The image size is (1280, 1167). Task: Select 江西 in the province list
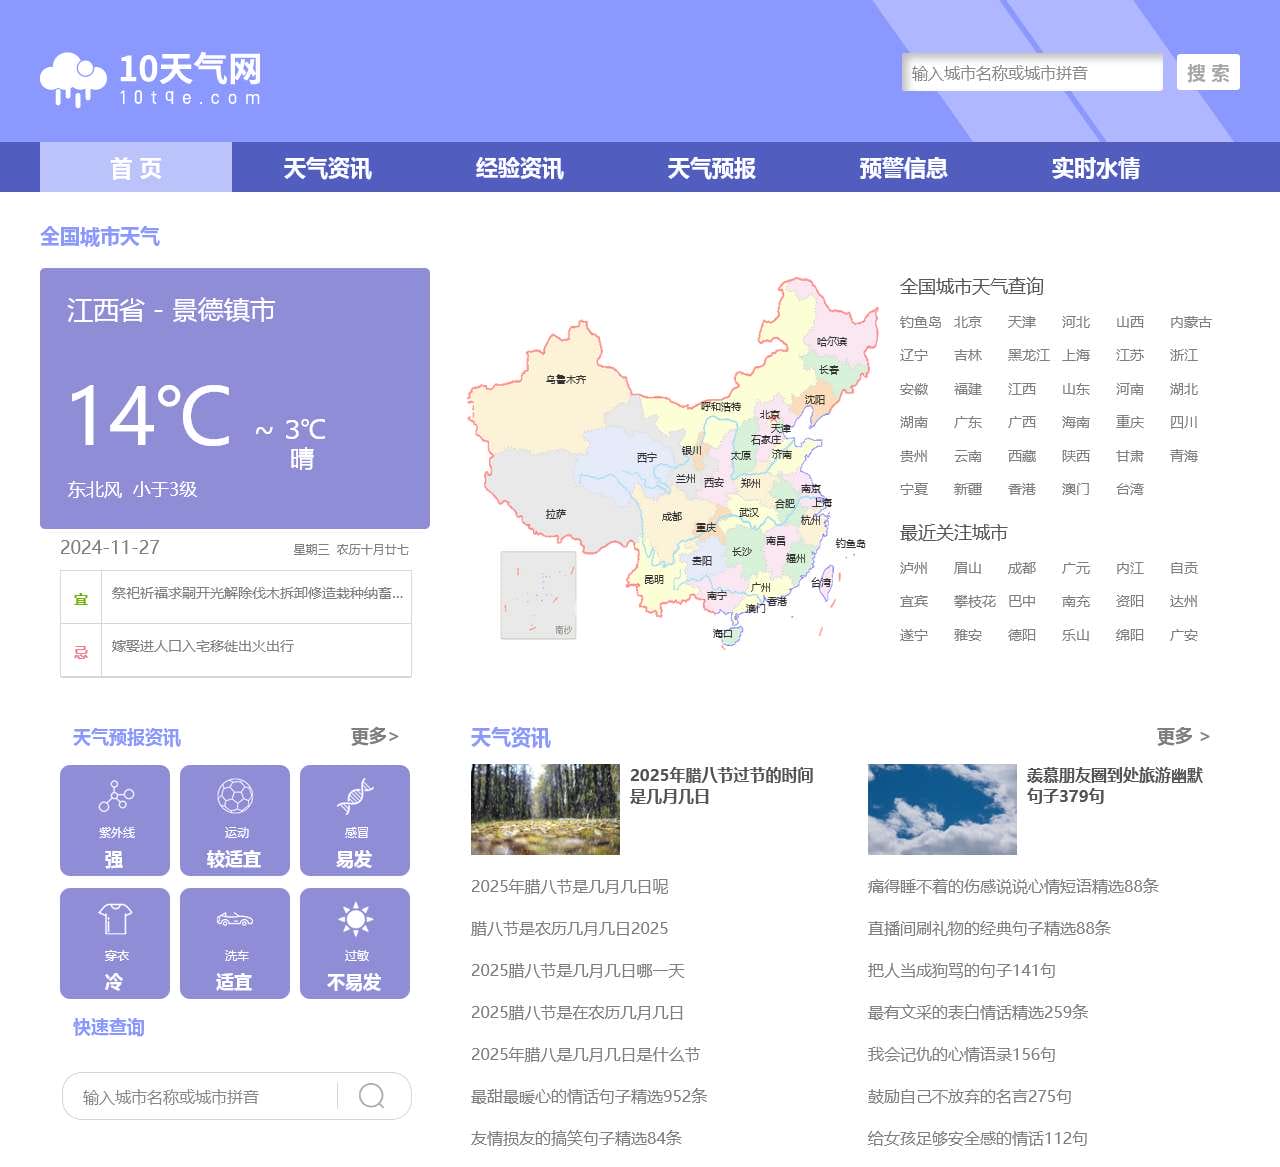point(1022,389)
